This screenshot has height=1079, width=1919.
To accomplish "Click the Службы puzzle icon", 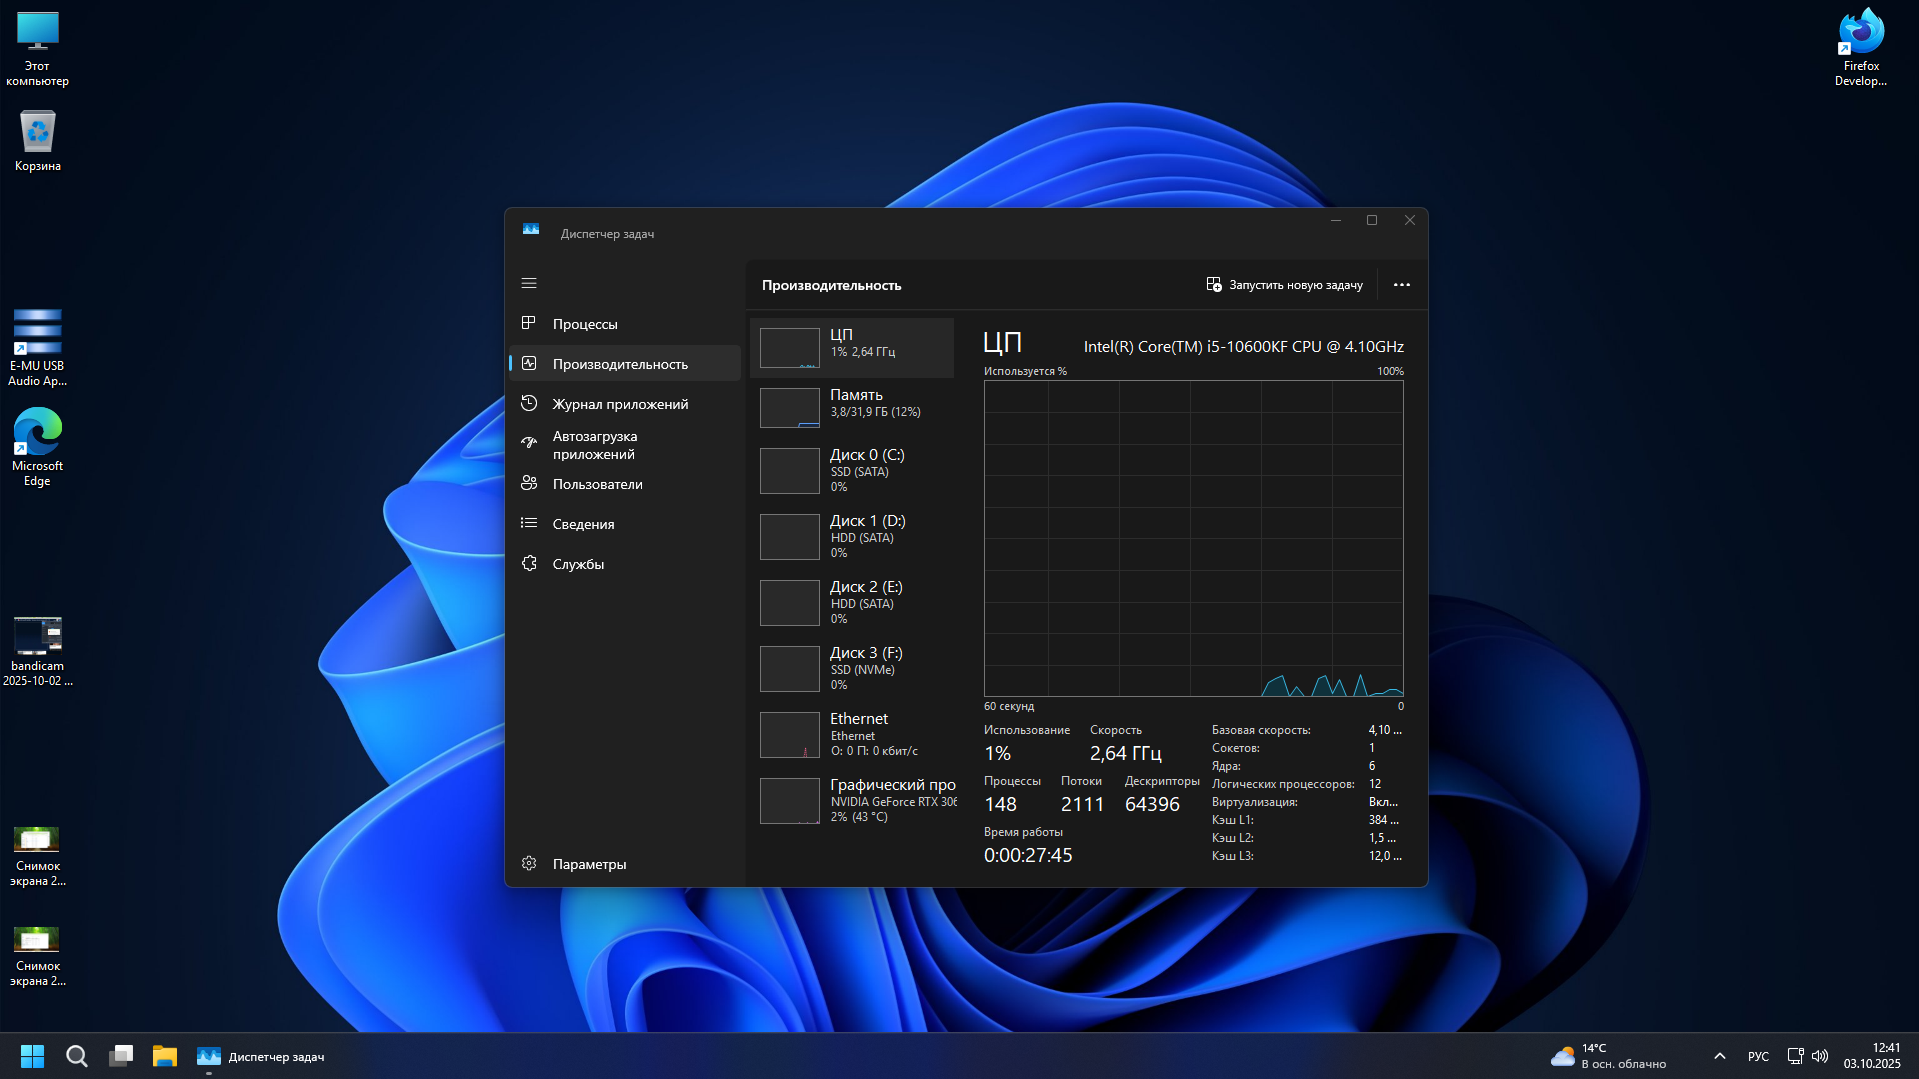I will pos(529,563).
